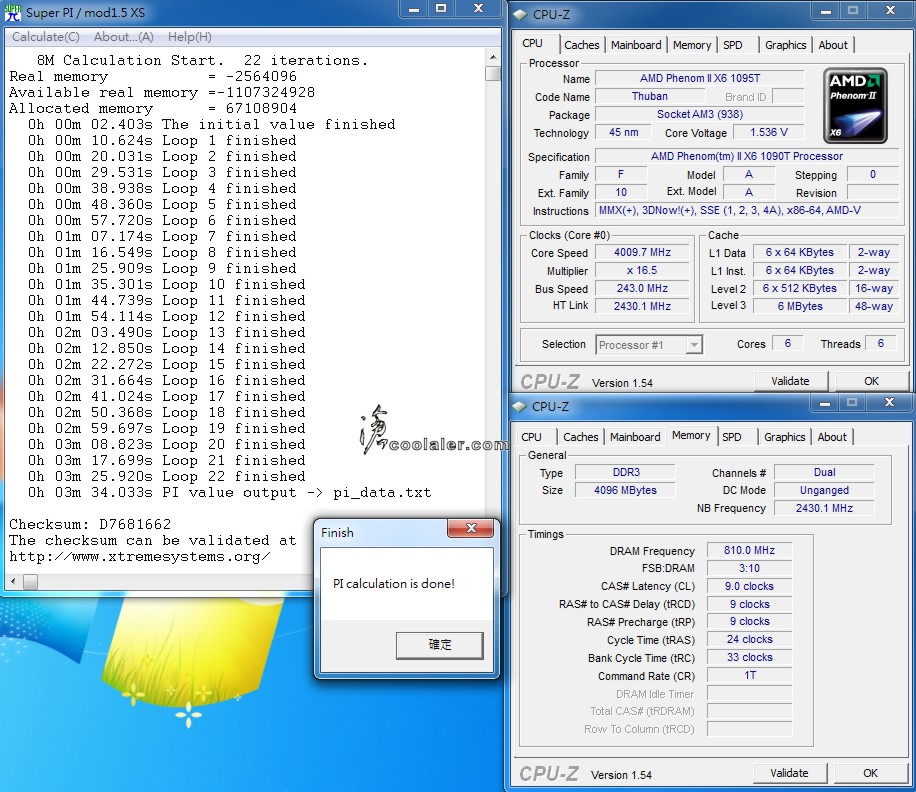Screen dimensions: 916x792
Task: Click OK in the upper CPU-Z window
Action: [x=871, y=381]
